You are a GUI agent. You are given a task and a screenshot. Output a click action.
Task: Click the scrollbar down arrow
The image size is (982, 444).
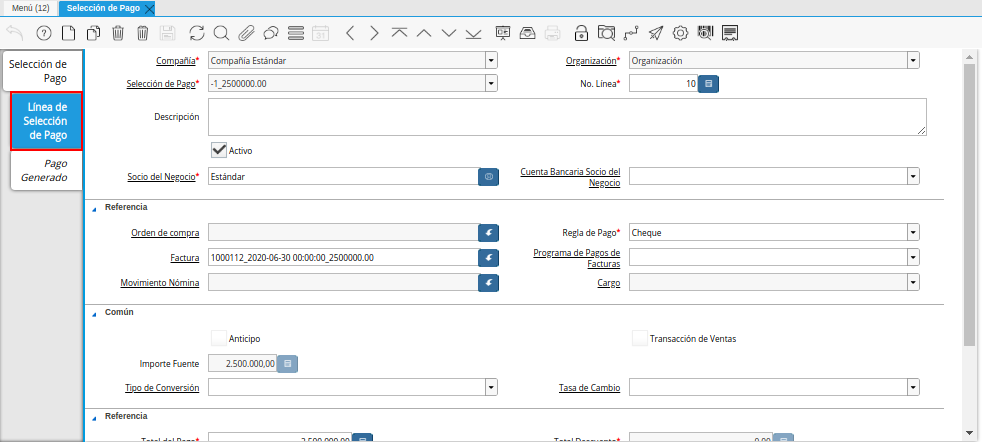(969, 433)
